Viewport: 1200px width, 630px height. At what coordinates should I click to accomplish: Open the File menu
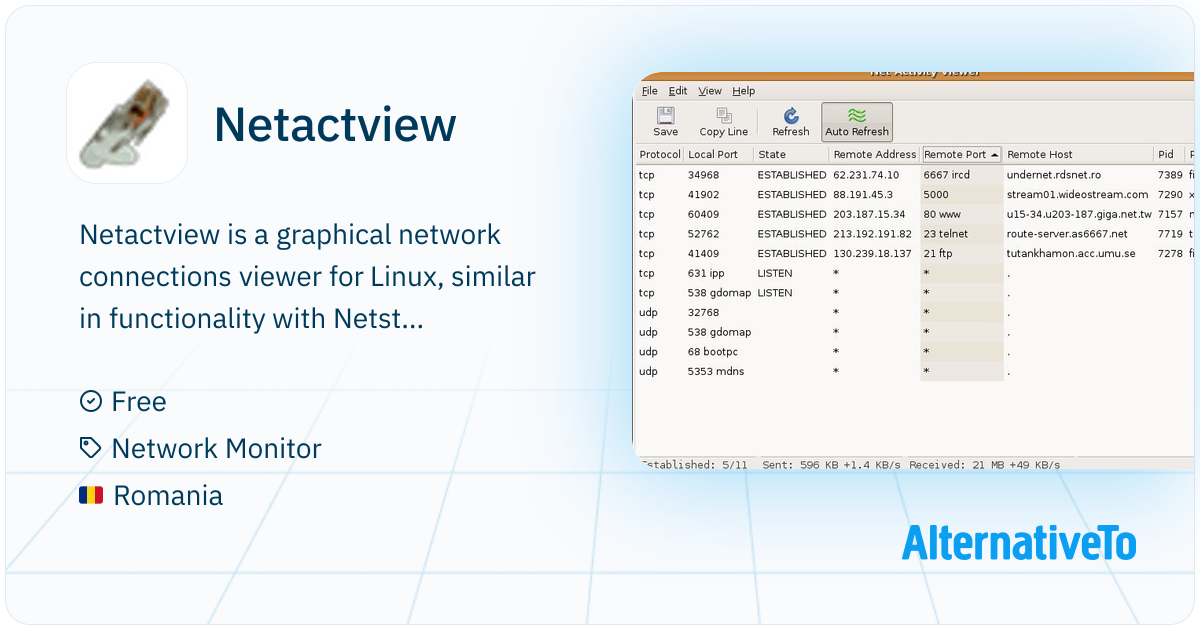[x=650, y=91]
